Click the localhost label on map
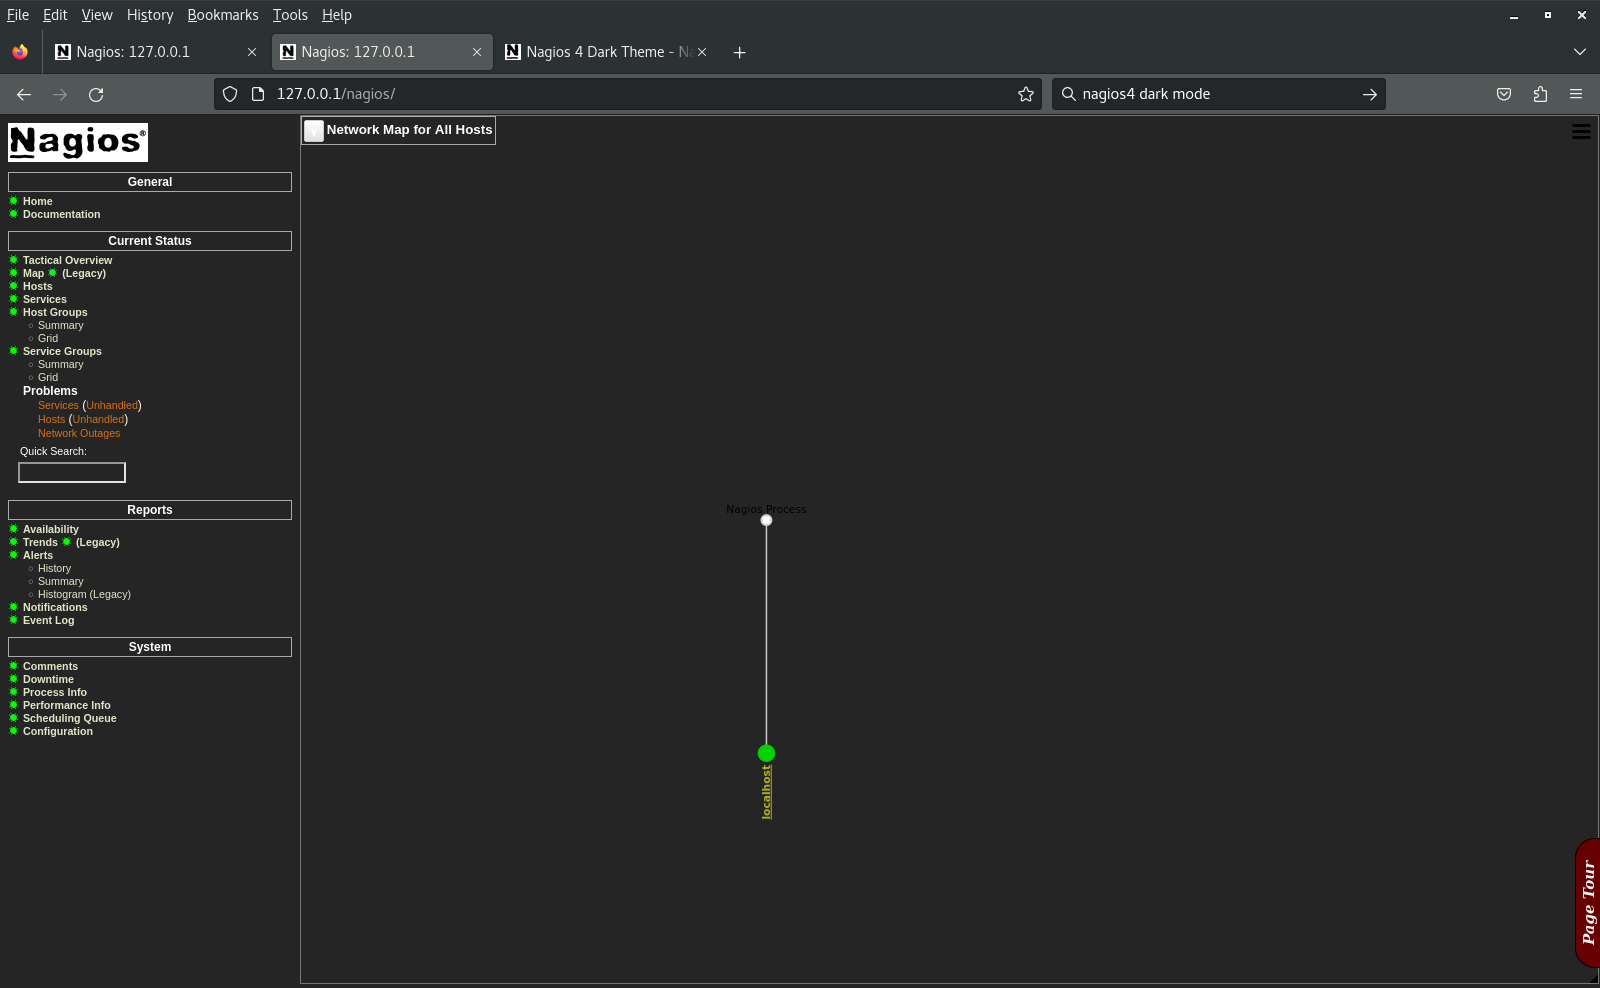Viewport: 1600px width, 988px height. click(766, 792)
